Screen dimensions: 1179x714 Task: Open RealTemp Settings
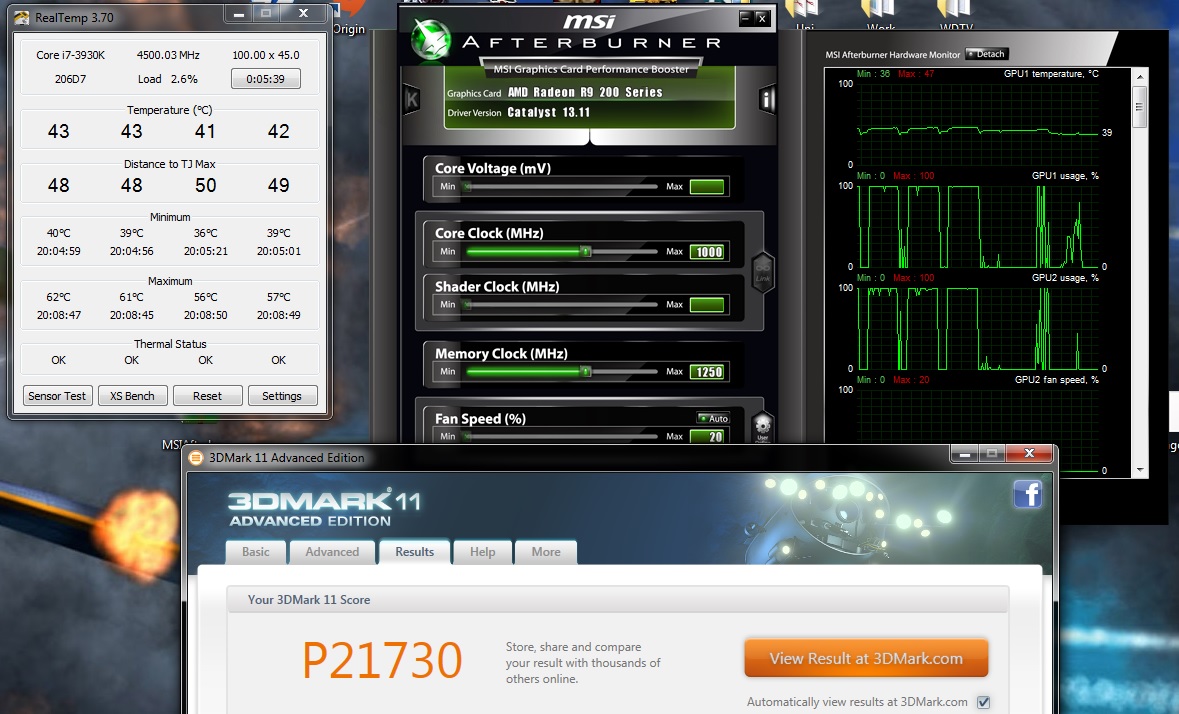click(x=282, y=395)
